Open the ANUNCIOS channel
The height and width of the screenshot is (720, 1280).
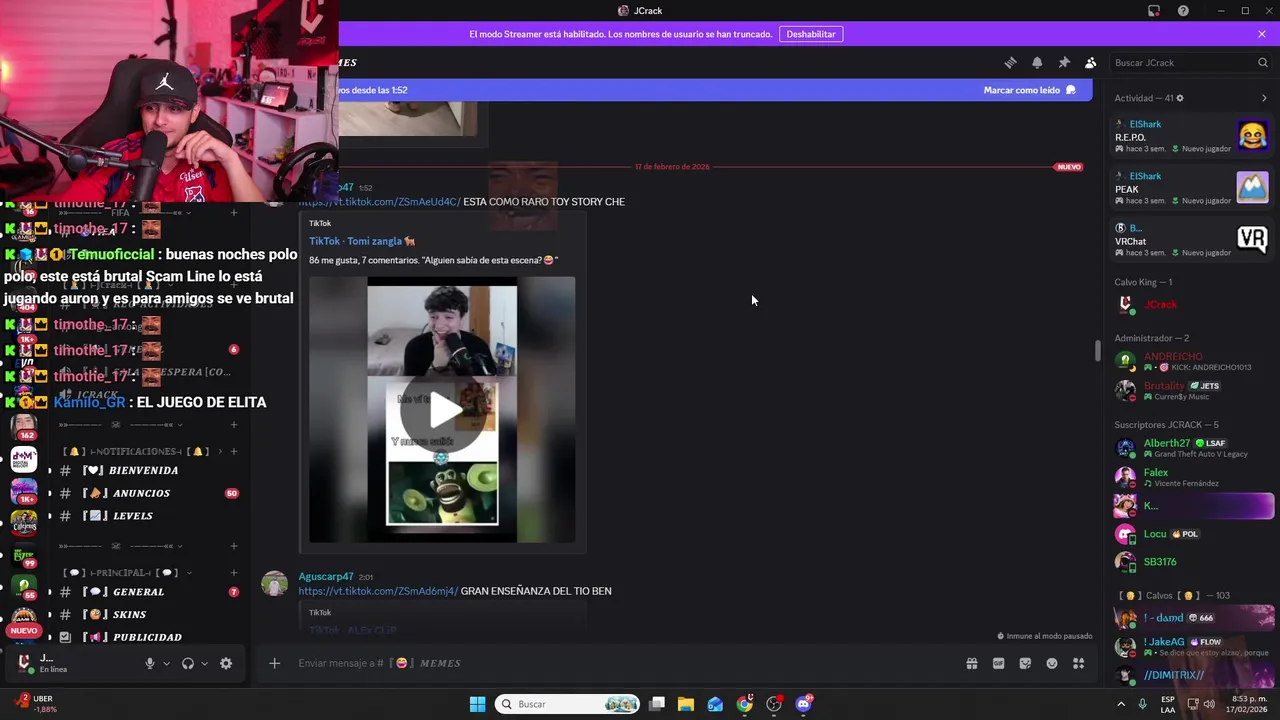tap(148, 493)
